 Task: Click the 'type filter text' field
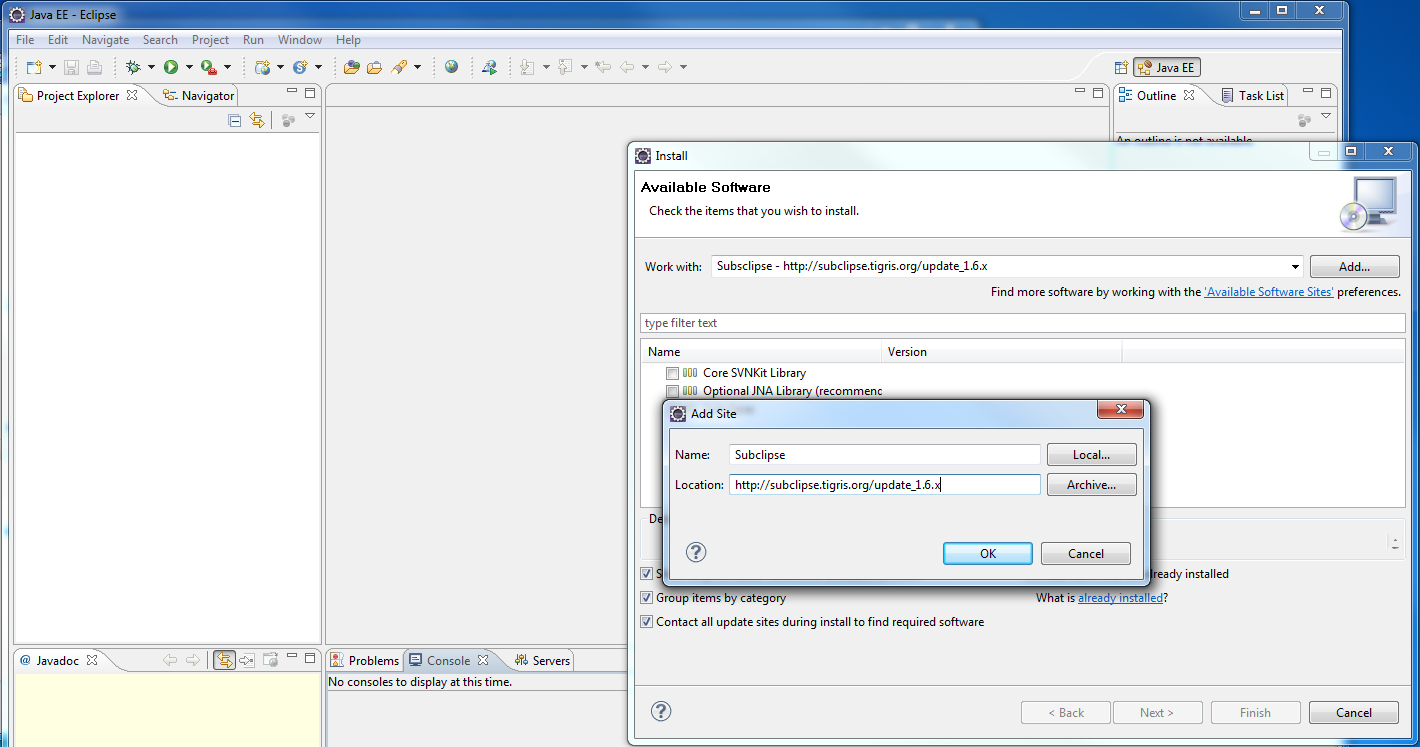[x=1023, y=323]
